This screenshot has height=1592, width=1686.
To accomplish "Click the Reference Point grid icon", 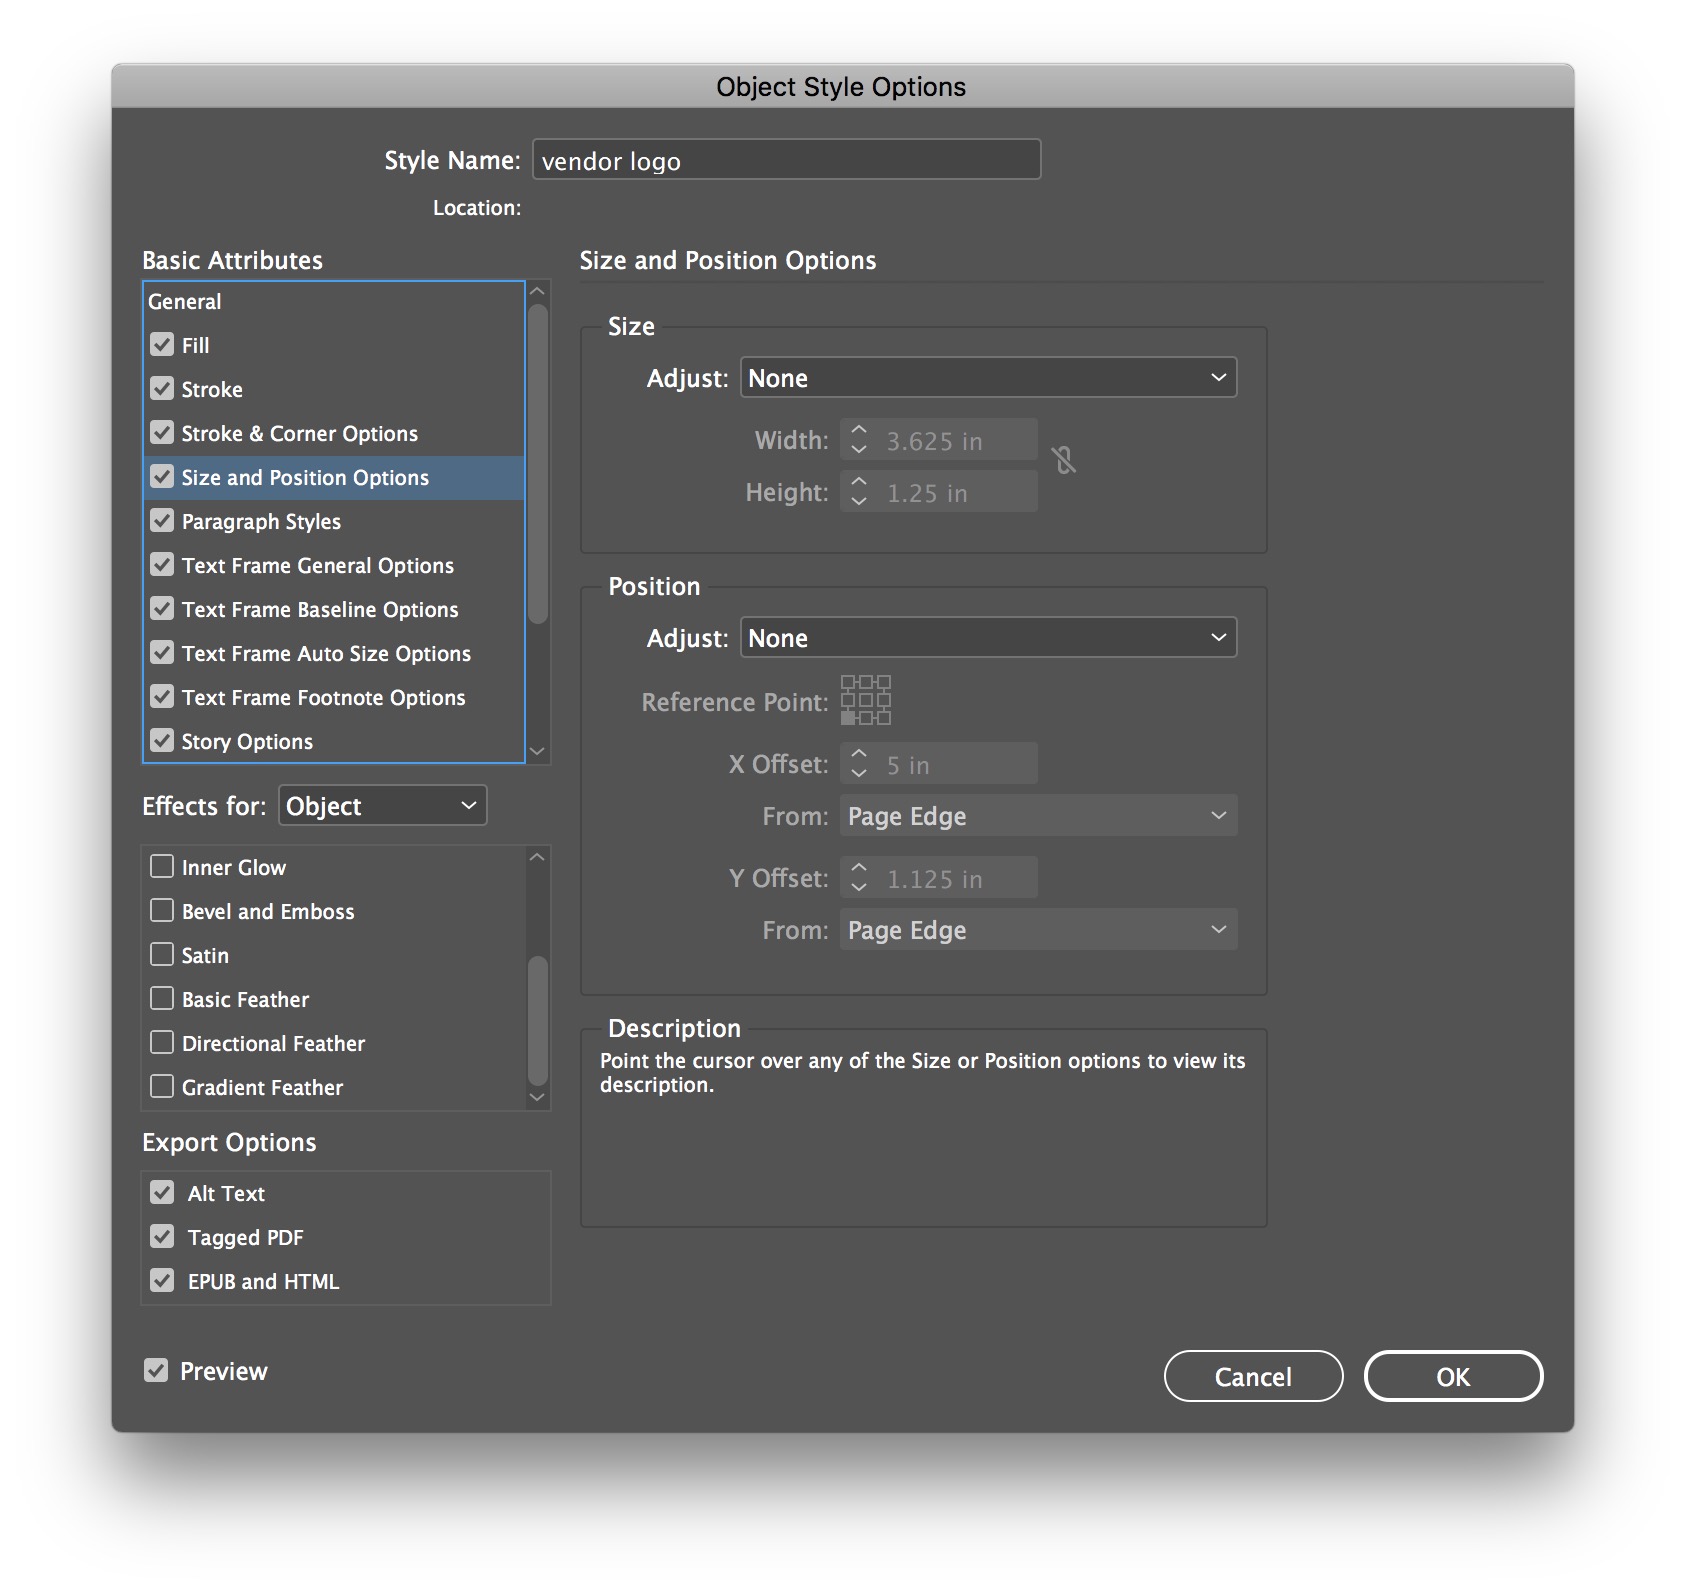I will coord(865,700).
